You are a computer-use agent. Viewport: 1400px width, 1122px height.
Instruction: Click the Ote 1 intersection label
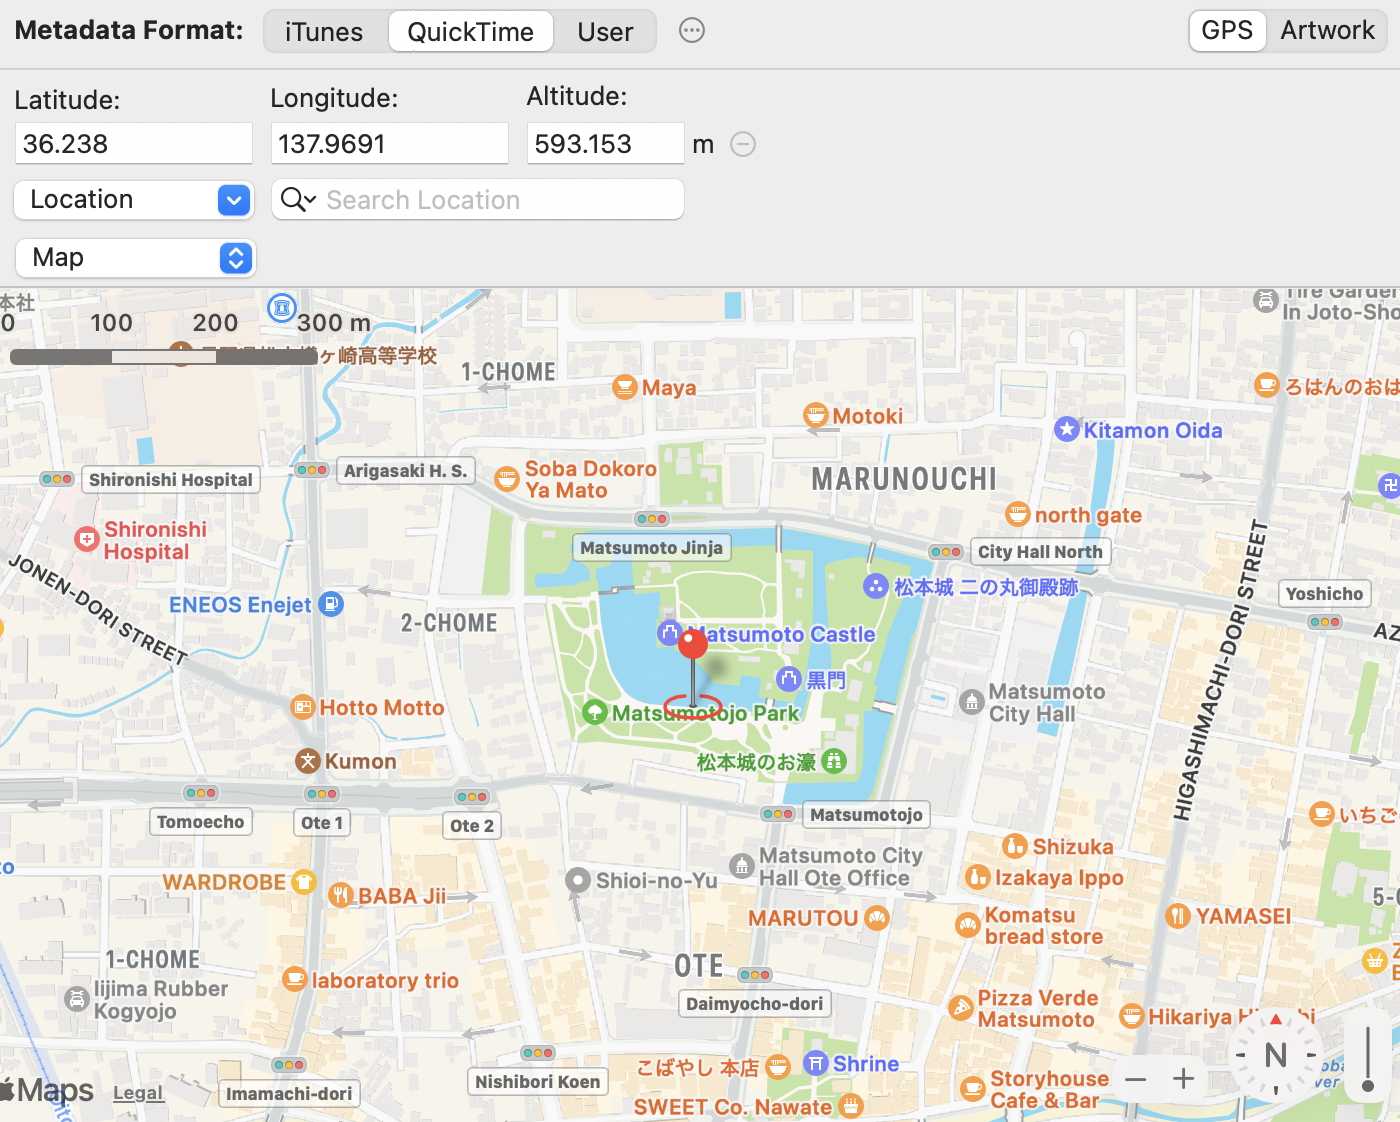(x=322, y=822)
